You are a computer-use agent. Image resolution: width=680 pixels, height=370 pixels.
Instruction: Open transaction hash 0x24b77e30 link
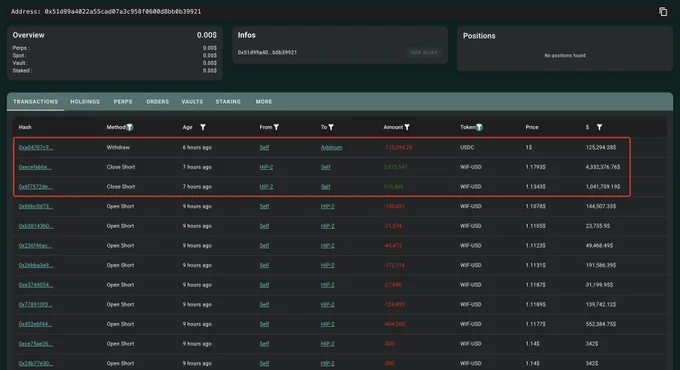(x=36, y=363)
